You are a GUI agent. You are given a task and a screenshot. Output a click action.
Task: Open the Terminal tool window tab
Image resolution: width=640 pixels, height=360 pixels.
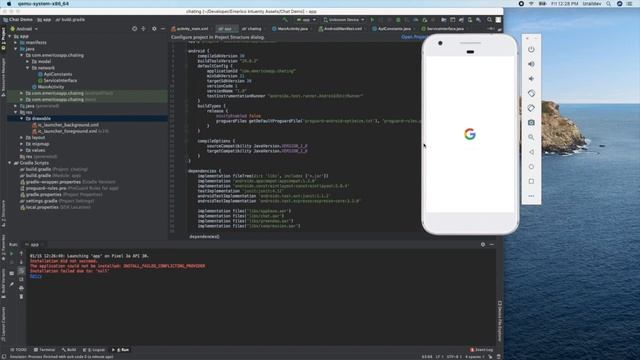(44, 350)
